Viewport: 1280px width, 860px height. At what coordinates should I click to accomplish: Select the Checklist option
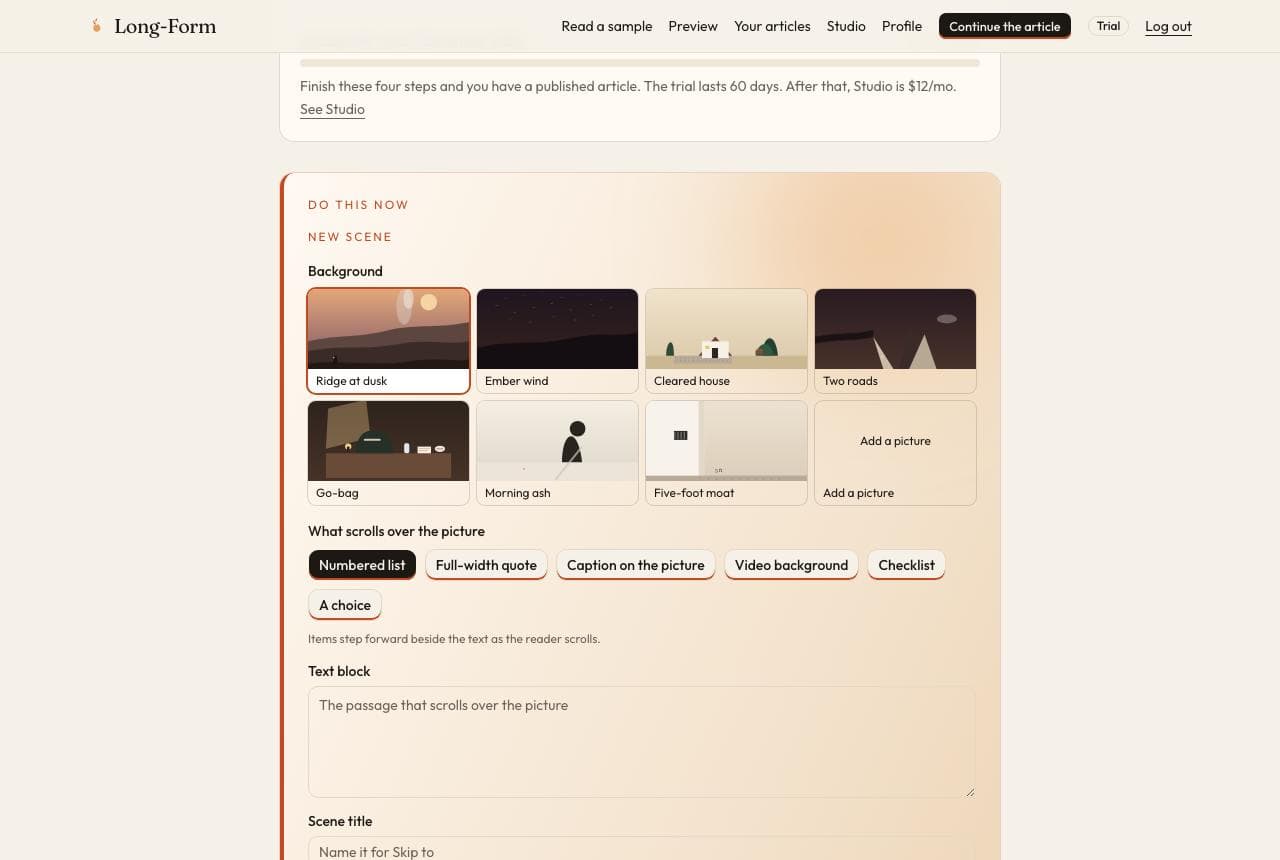906,565
